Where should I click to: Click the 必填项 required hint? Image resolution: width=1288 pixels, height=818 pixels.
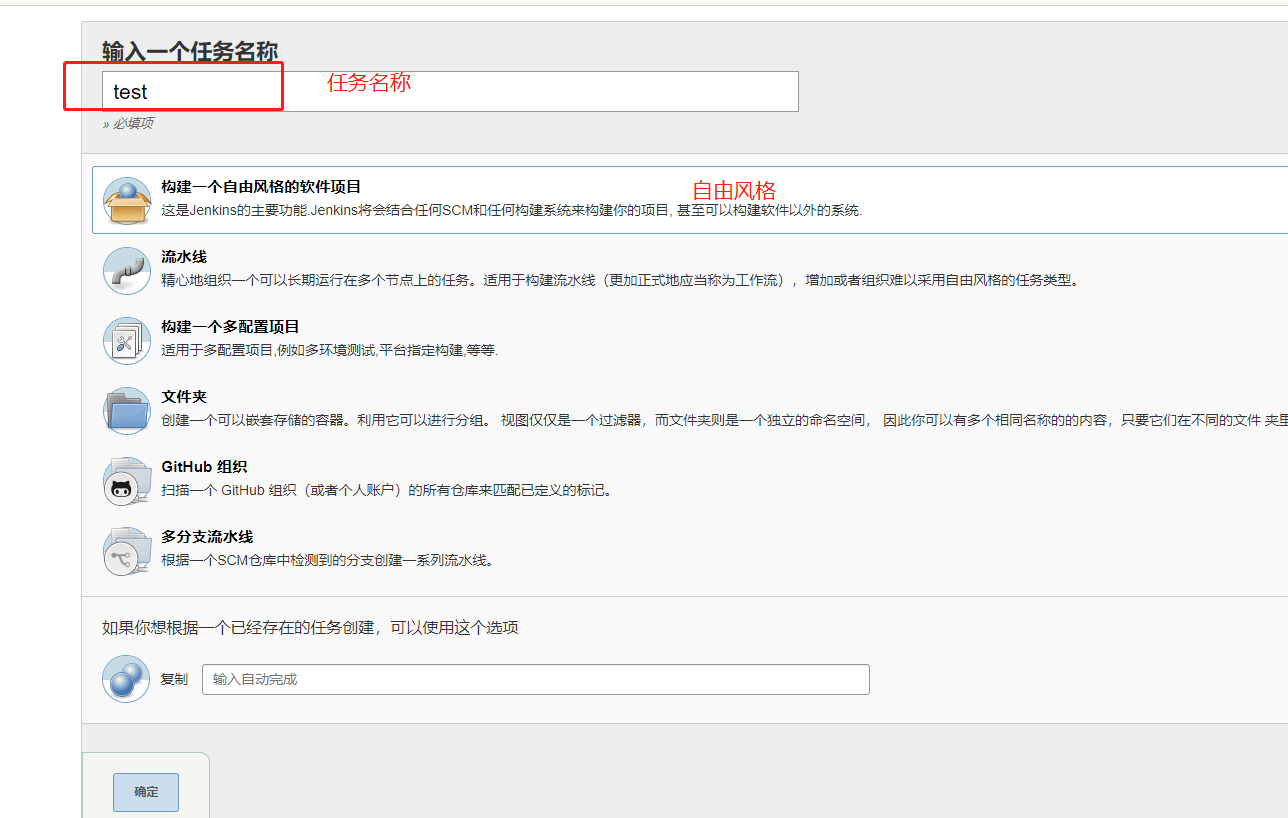(128, 124)
